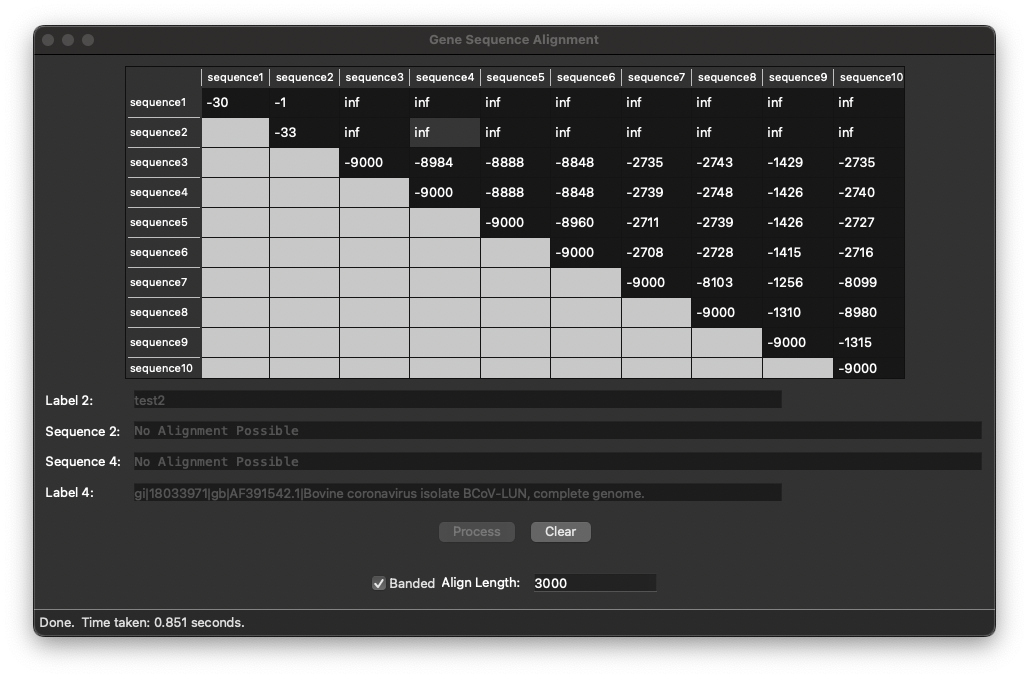Click the -1429 cell in sequence3 row
This screenshot has height=678, width=1029.
coord(798,162)
